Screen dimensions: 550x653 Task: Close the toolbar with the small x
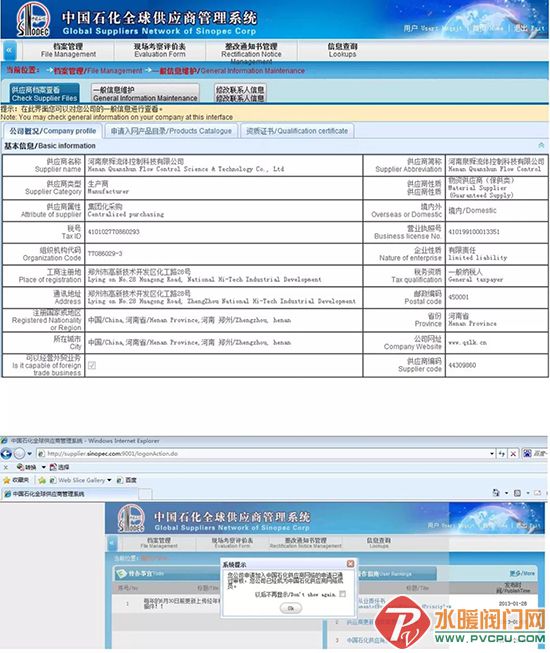point(5,467)
